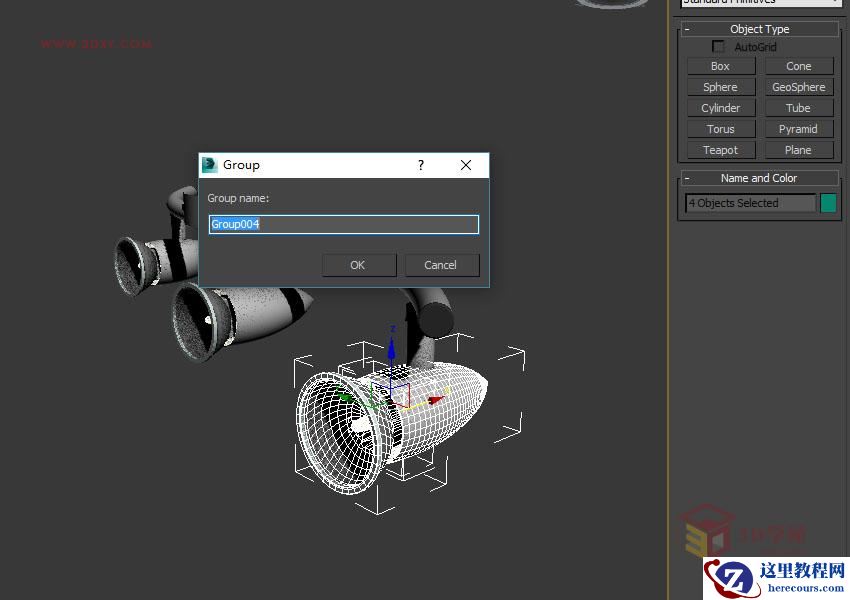This screenshot has width=850, height=600.
Task: Activate the GeoSphere primitive
Action: (799, 87)
